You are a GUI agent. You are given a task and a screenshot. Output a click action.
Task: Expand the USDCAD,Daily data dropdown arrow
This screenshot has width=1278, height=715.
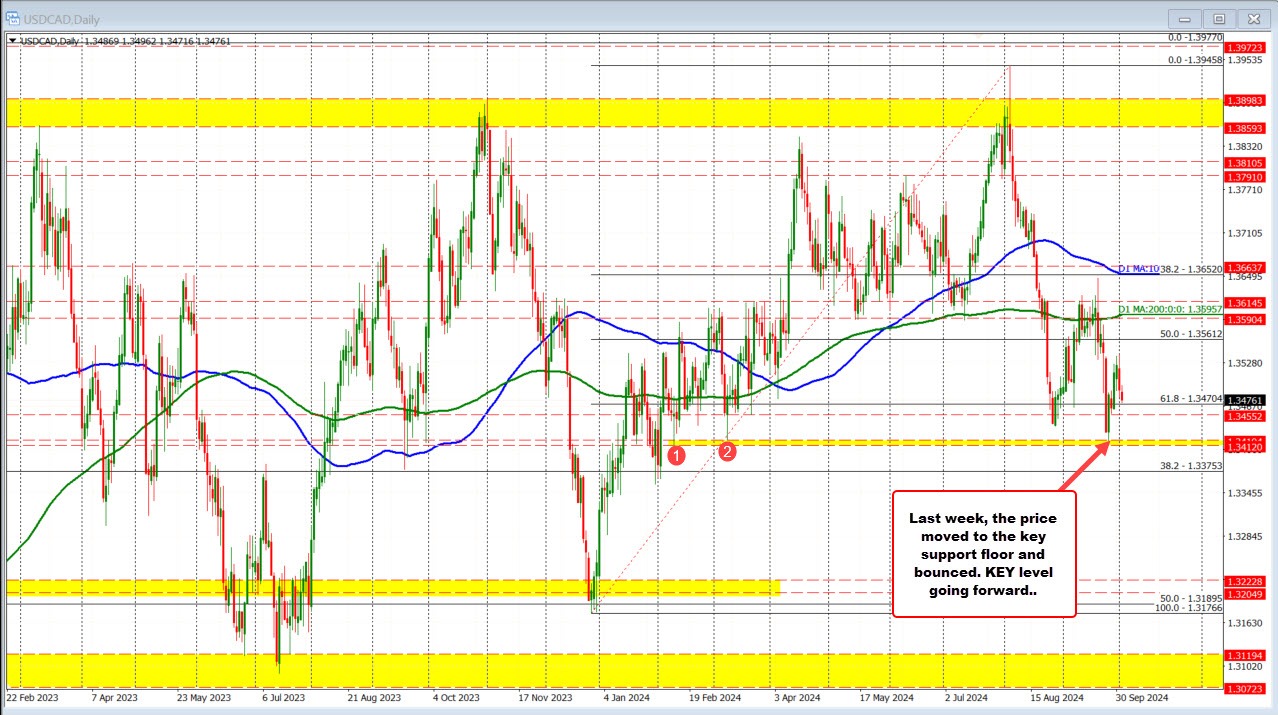coord(14,42)
